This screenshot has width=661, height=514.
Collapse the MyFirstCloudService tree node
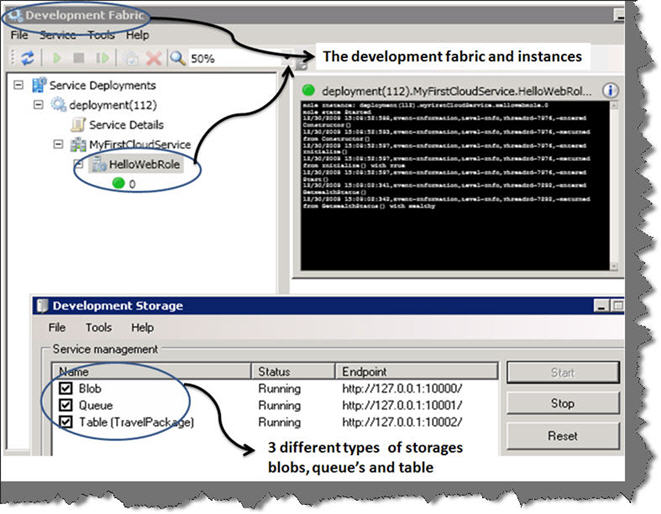58,145
